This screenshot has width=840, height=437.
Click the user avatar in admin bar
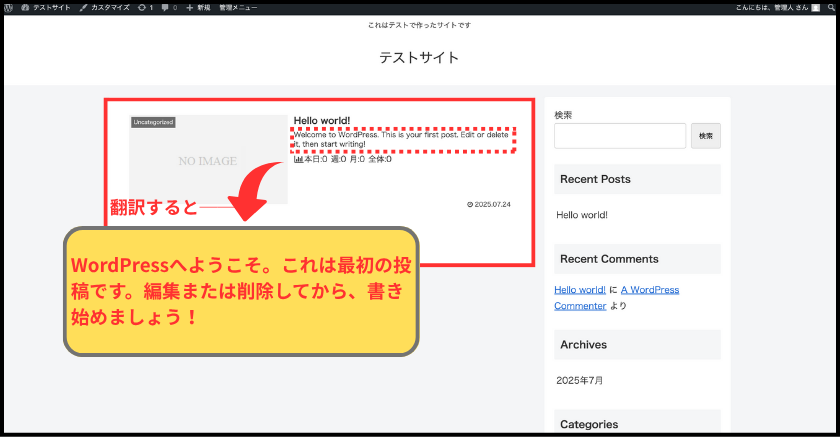[x=815, y=7]
